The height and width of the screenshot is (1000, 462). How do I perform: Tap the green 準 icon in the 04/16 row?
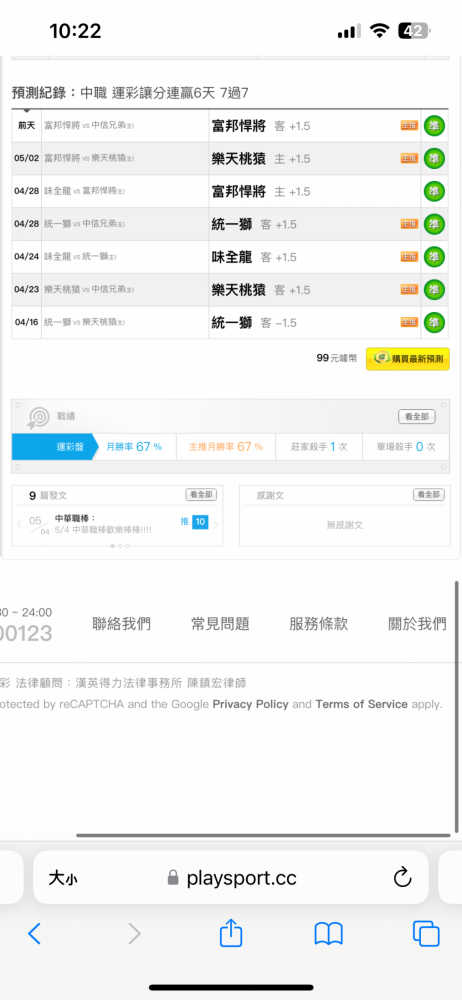(x=434, y=322)
